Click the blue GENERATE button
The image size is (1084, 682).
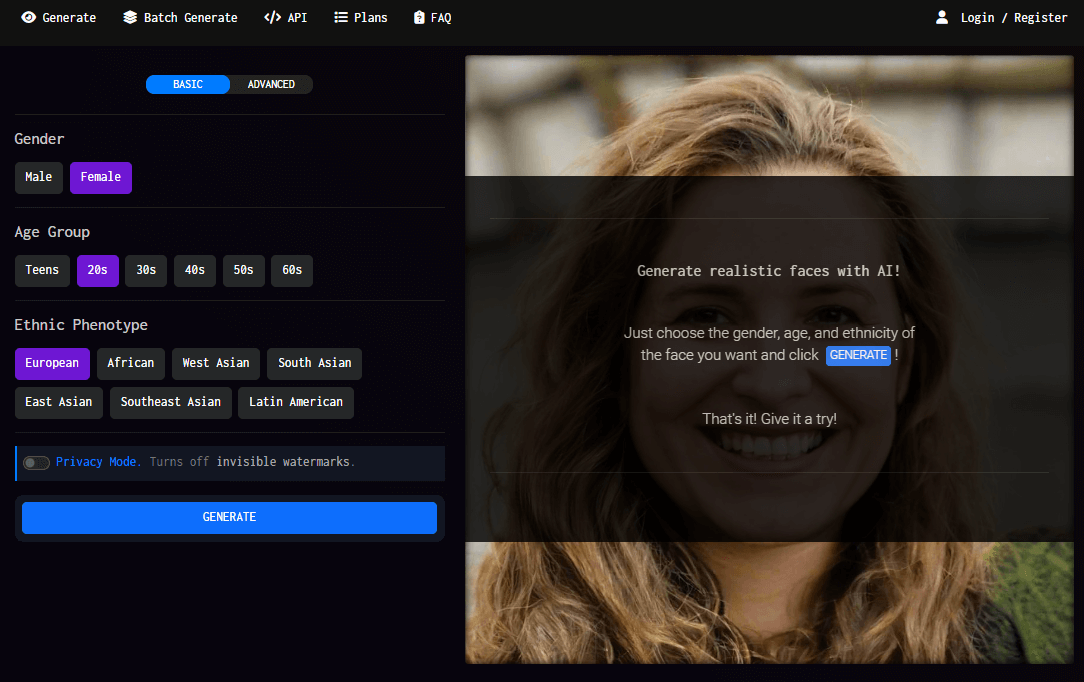229,517
